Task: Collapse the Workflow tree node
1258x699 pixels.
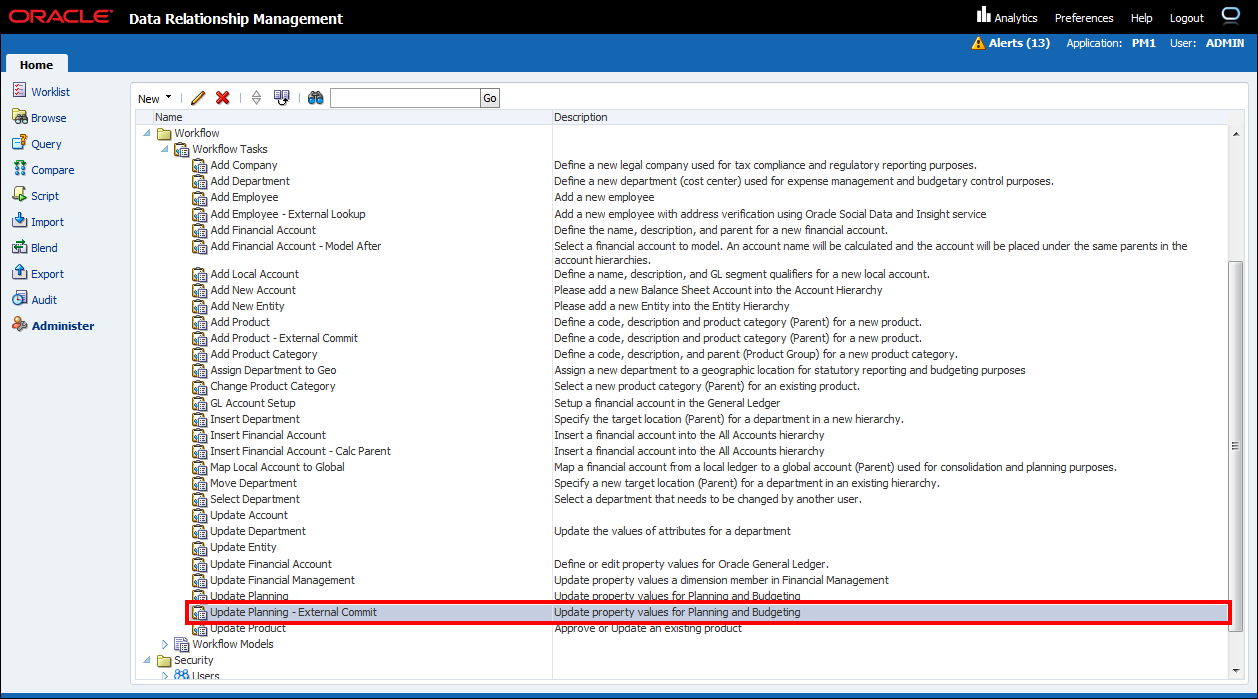Action: (x=148, y=133)
